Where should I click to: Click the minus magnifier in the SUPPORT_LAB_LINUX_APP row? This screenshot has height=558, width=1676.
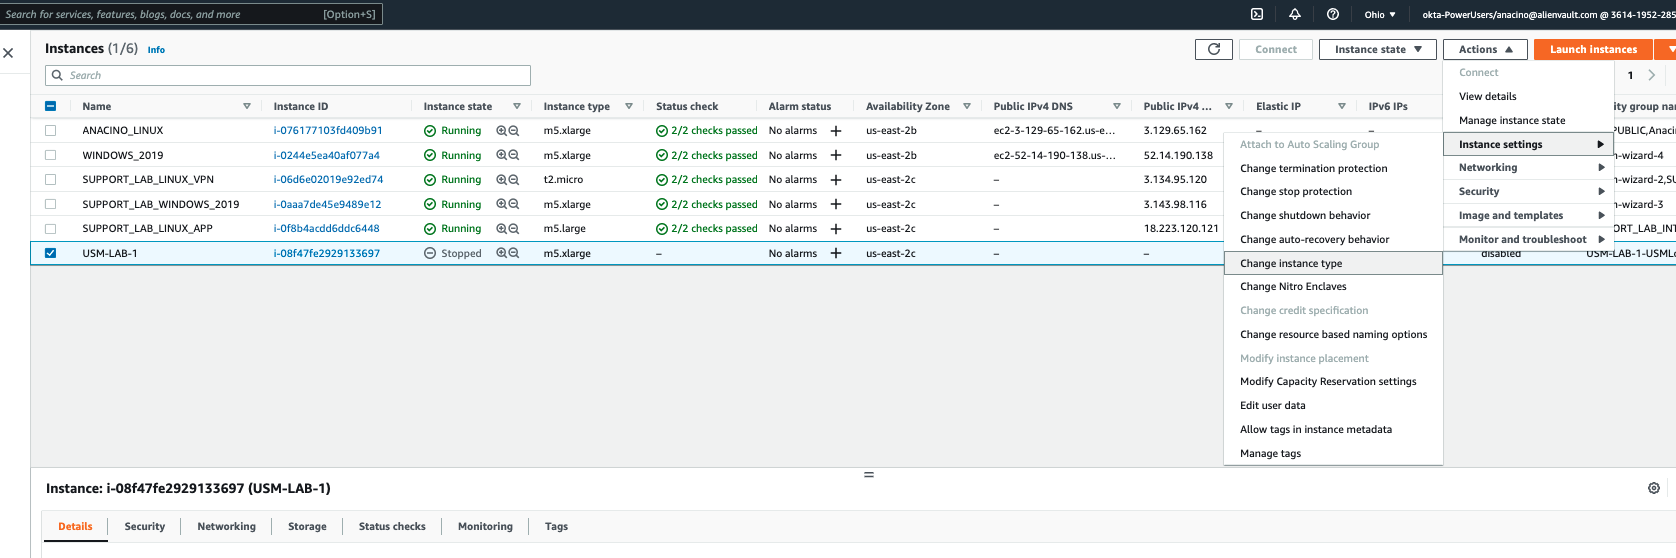[x=514, y=228]
